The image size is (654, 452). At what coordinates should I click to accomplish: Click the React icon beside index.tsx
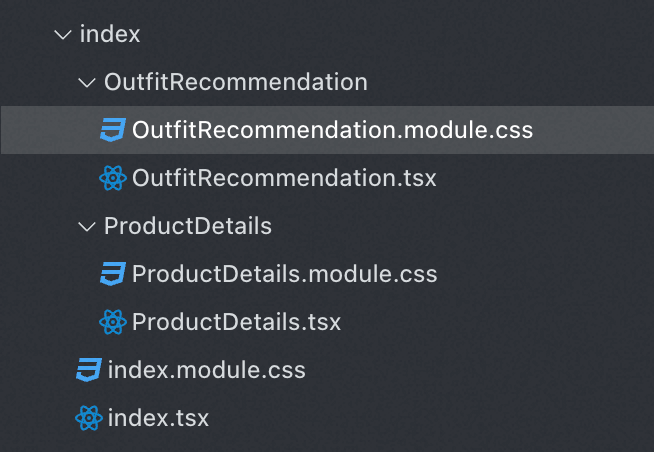pyautogui.click(x=89, y=418)
